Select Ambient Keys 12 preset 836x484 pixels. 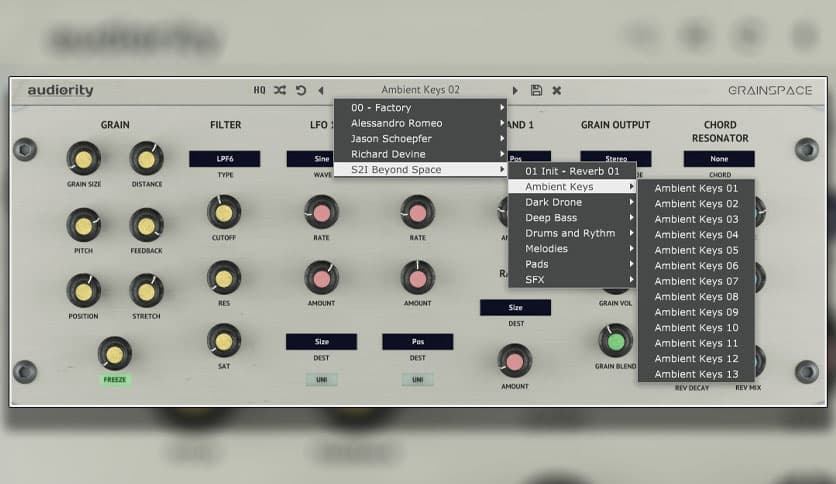tap(696, 358)
